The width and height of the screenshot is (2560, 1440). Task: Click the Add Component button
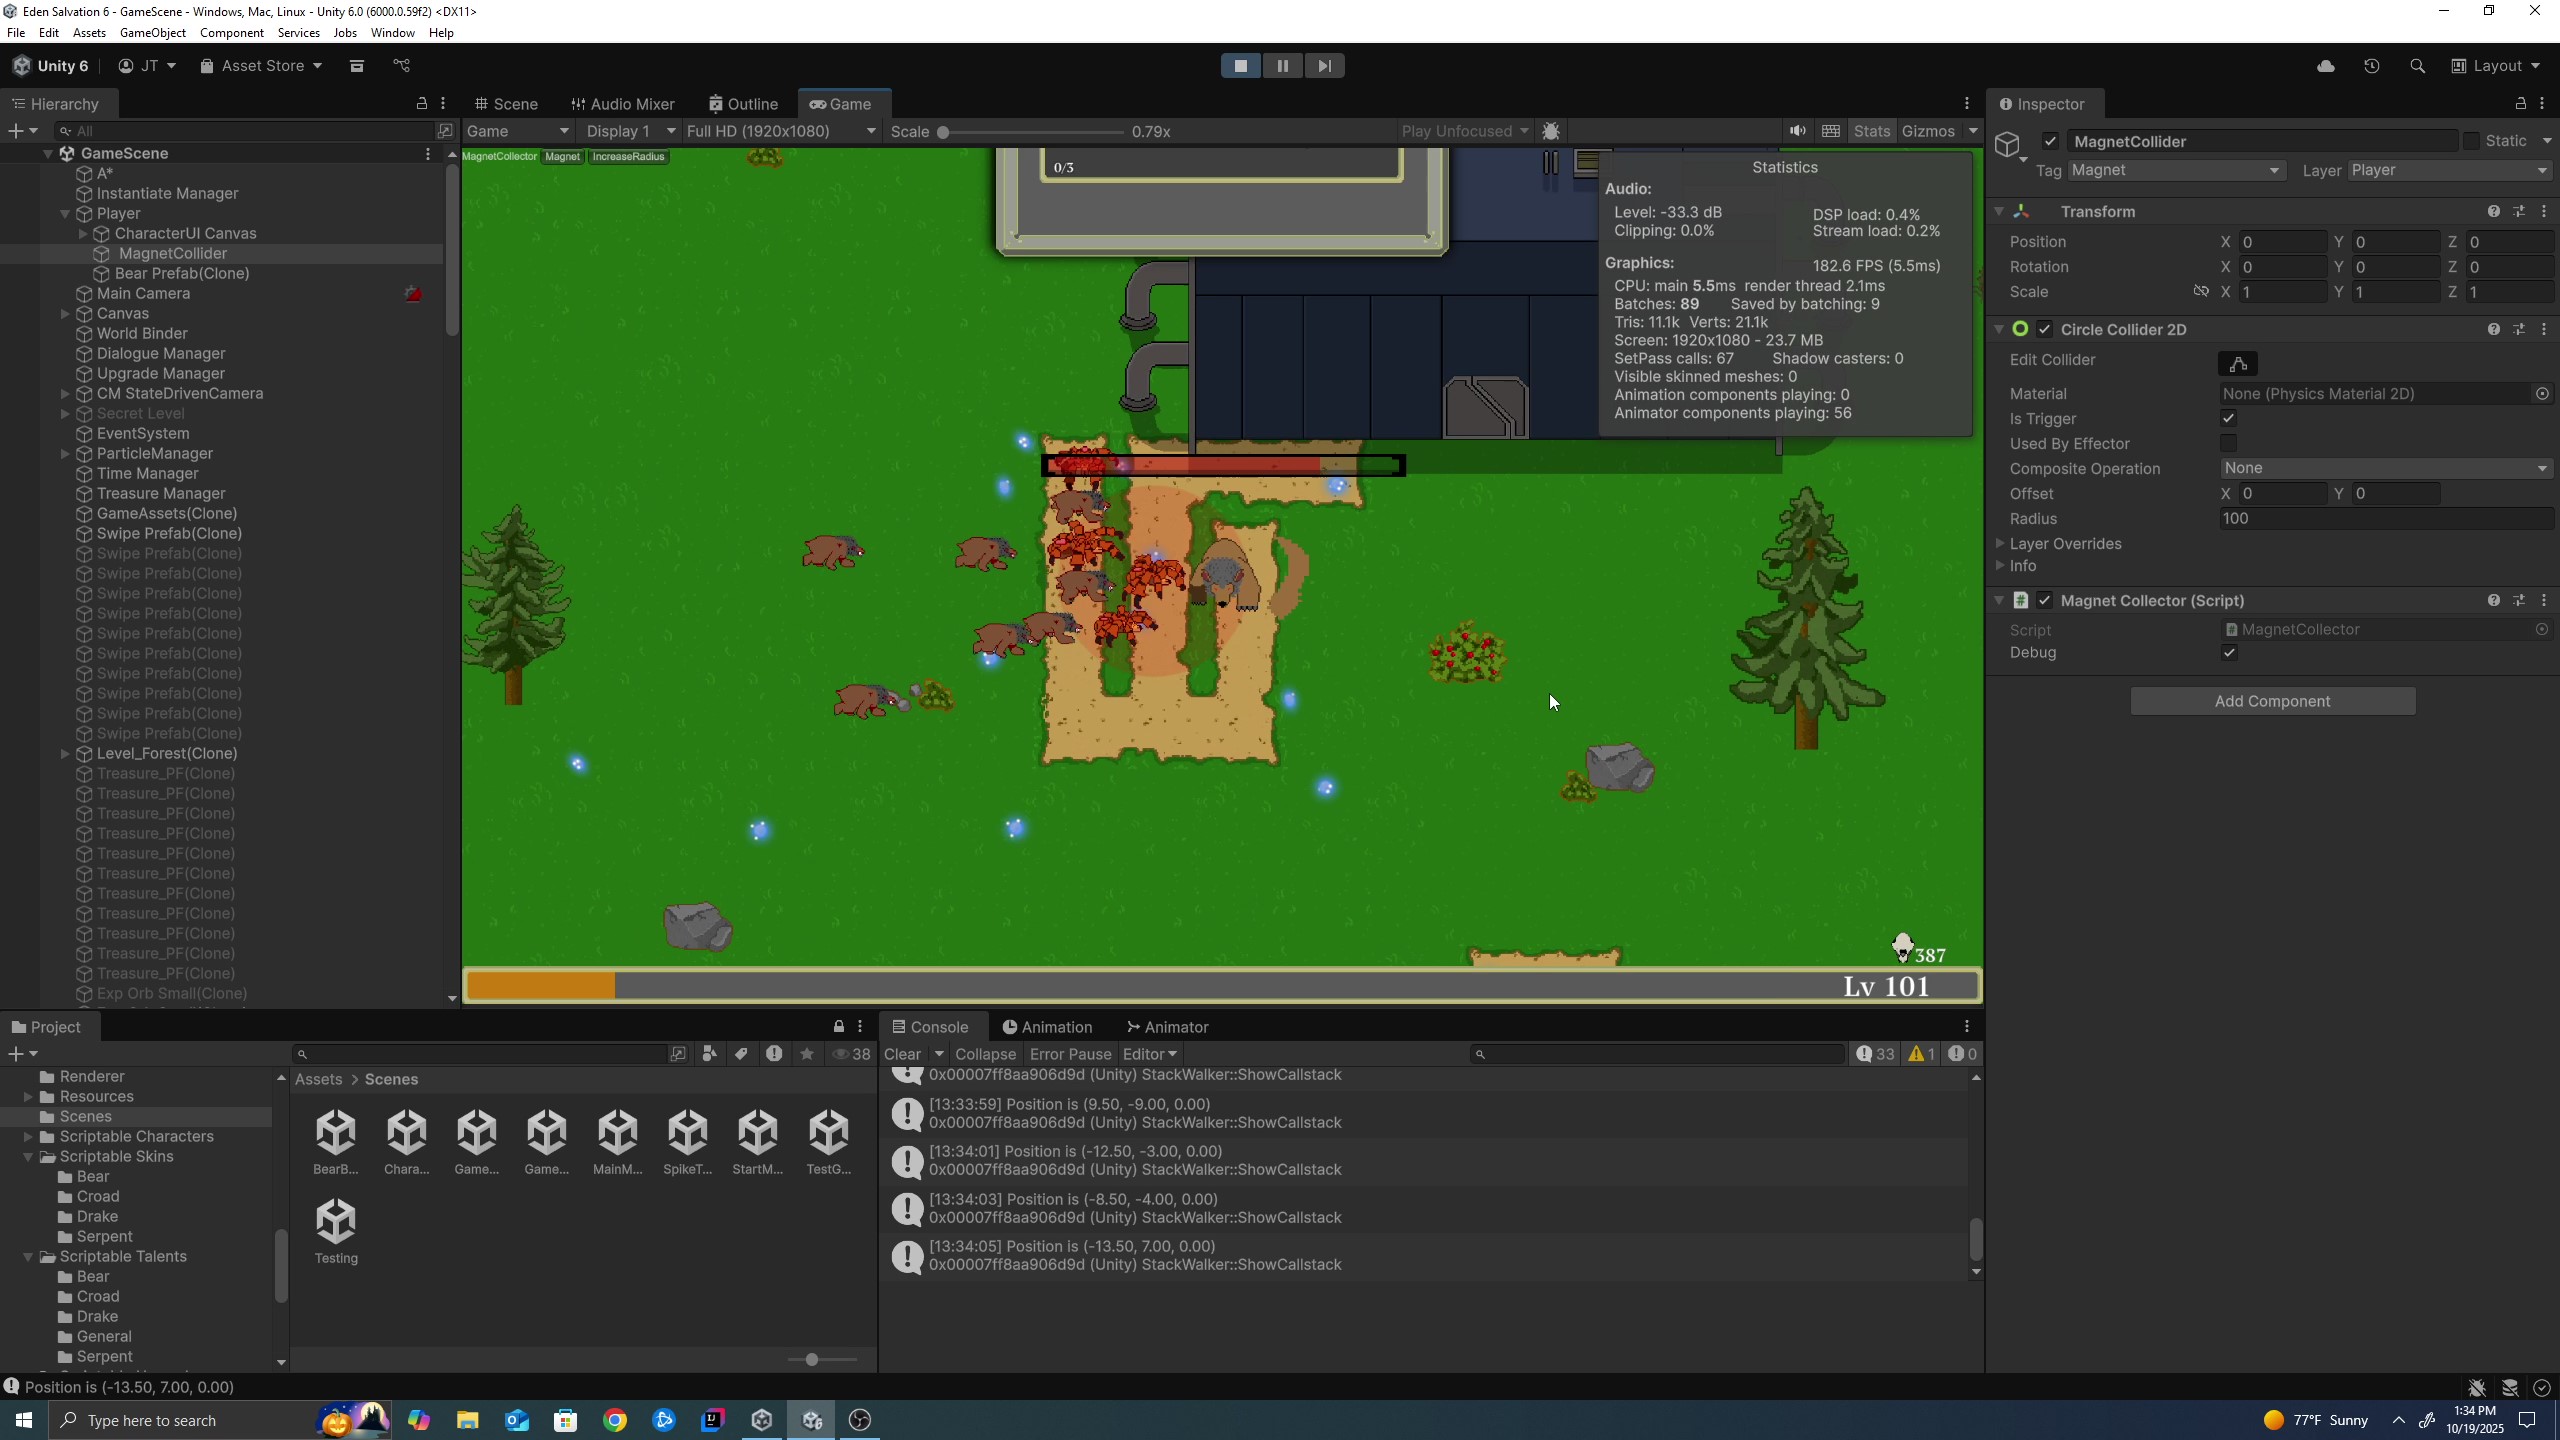pyautogui.click(x=2272, y=701)
